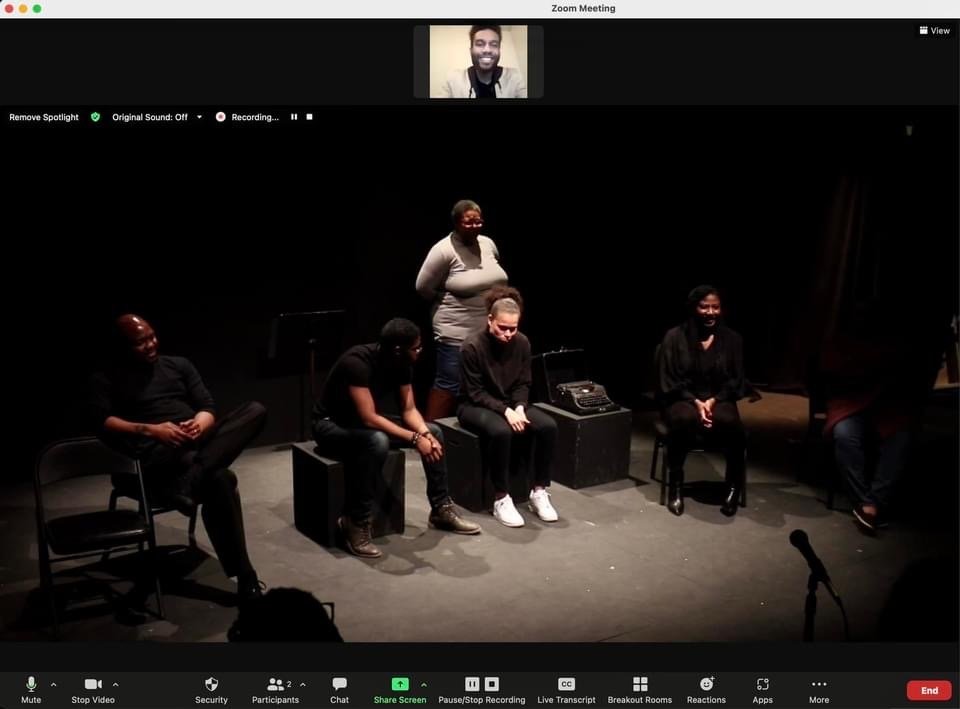Pause recording in the bottom toolbar
Viewport: 960px width, 709px height.
(472, 683)
